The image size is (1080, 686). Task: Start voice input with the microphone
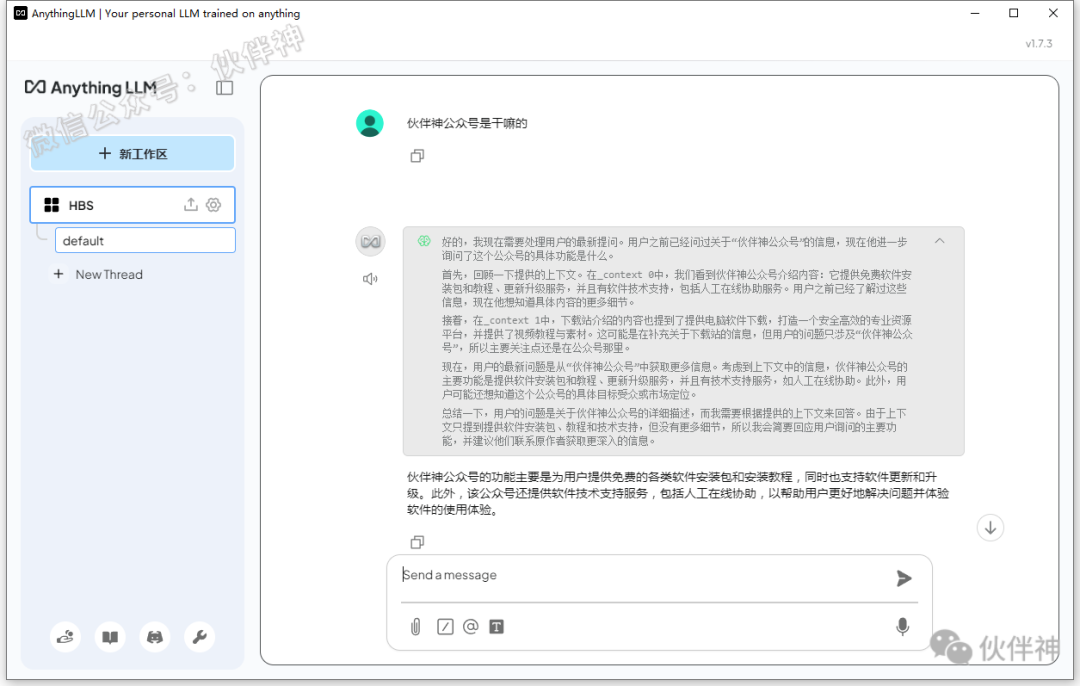(902, 627)
